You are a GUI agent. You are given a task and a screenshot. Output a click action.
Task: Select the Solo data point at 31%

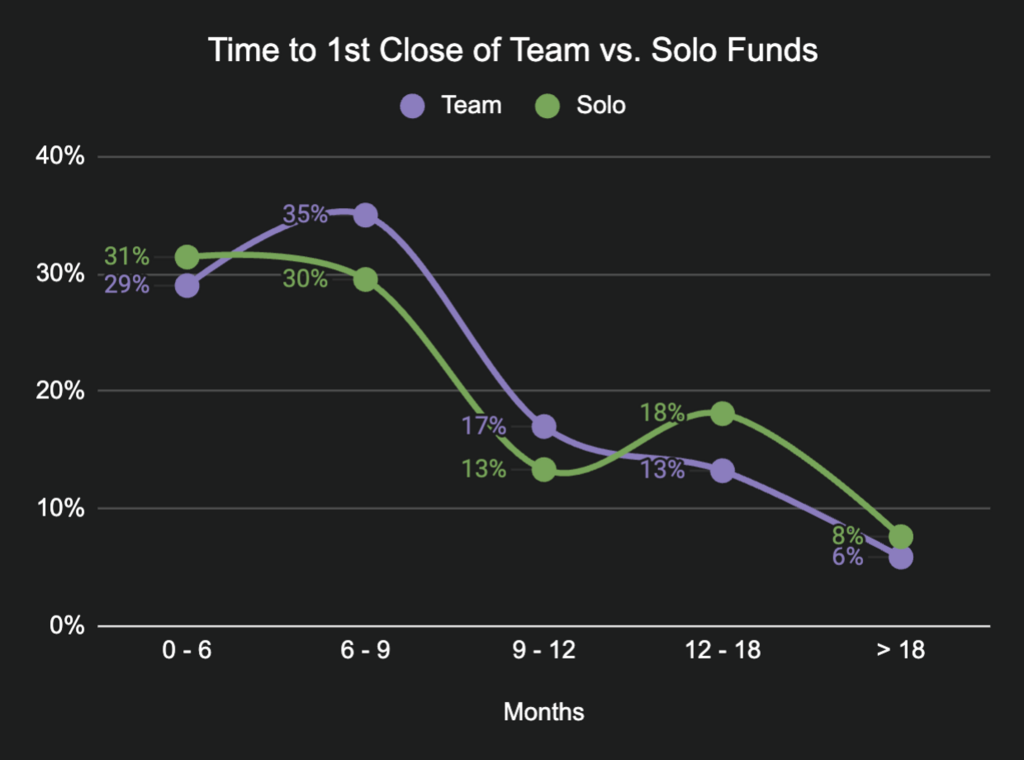coord(187,258)
